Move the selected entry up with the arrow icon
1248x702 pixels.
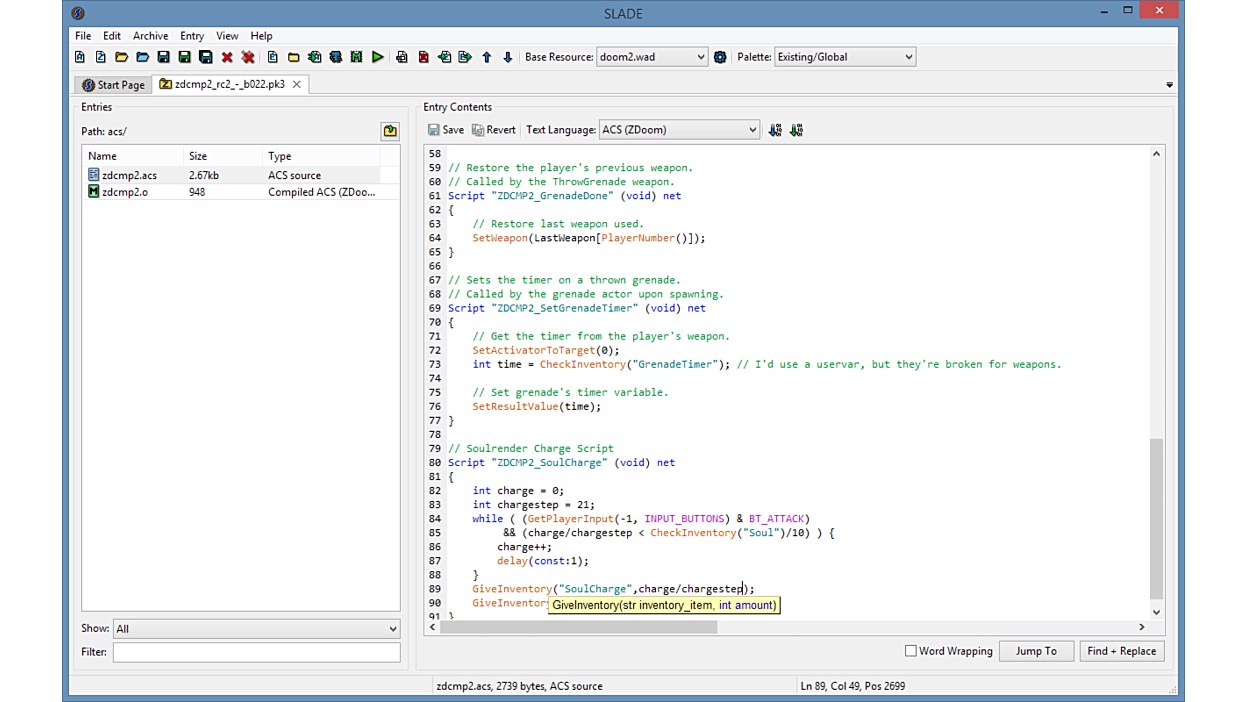[x=487, y=57]
